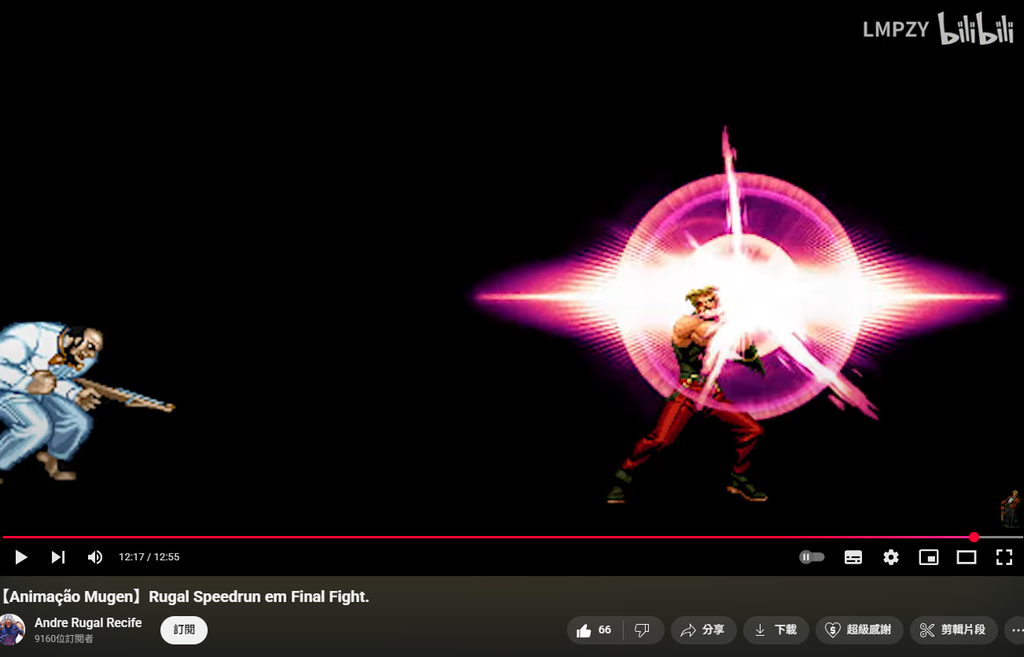Screen dimensions: 1024x657
Task: Switch to theater mode
Action: click(x=967, y=557)
